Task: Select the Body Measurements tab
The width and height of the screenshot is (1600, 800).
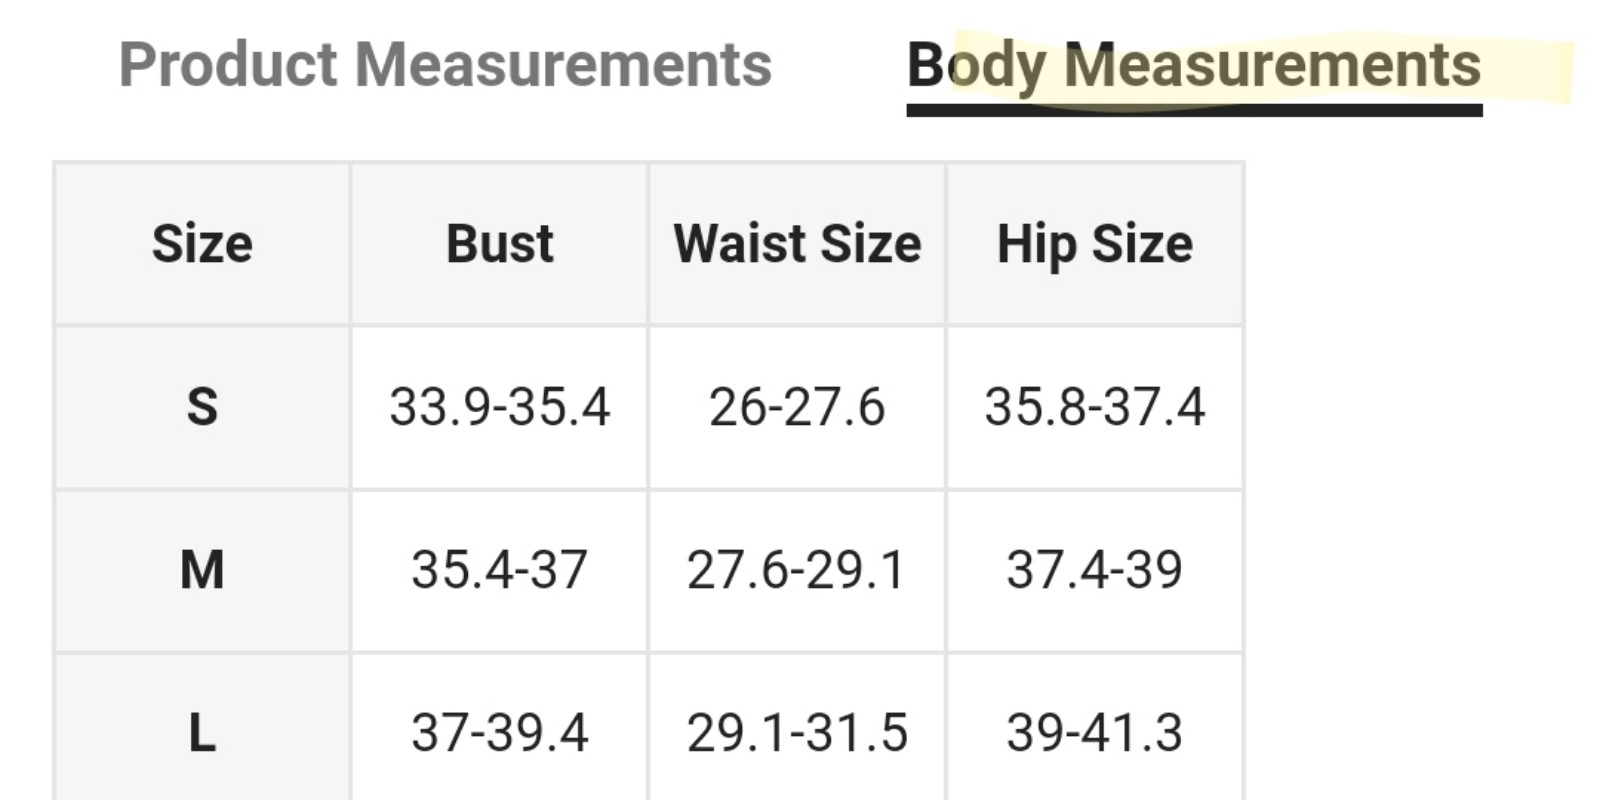Action: click(x=1194, y=67)
